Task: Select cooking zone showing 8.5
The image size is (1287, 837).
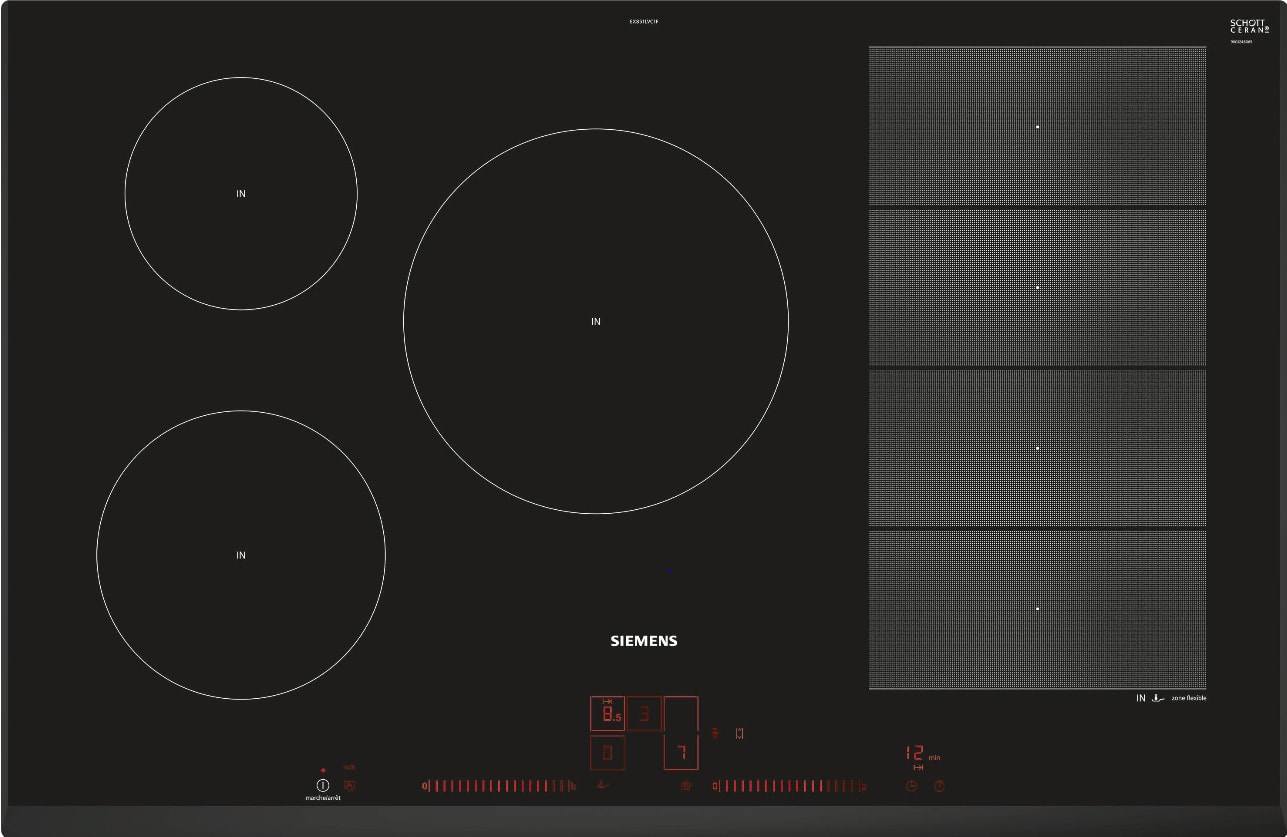Action: [x=607, y=714]
